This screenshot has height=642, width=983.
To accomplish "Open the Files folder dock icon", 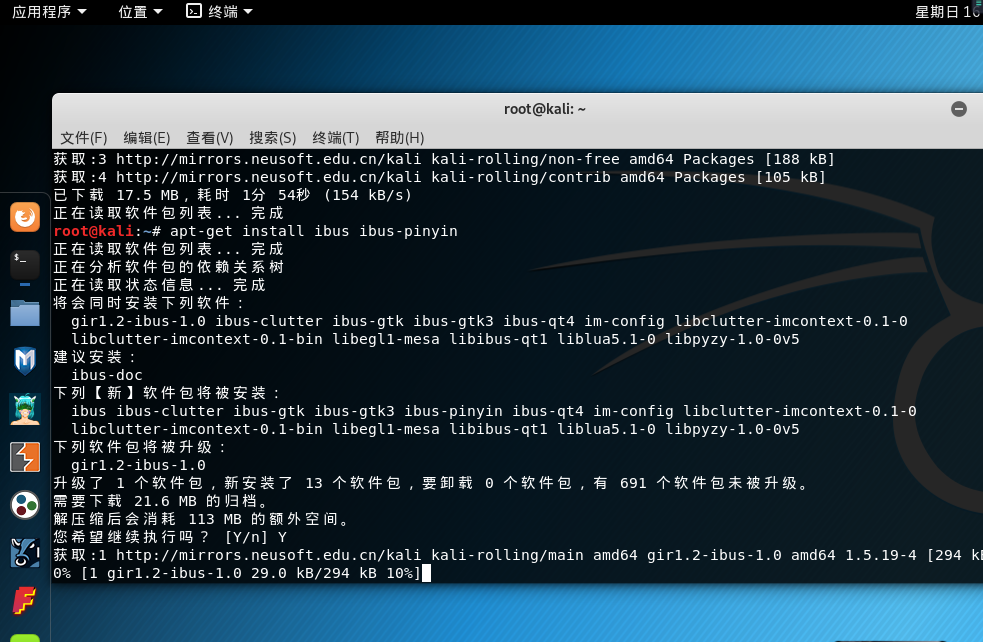I will [x=25, y=313].
